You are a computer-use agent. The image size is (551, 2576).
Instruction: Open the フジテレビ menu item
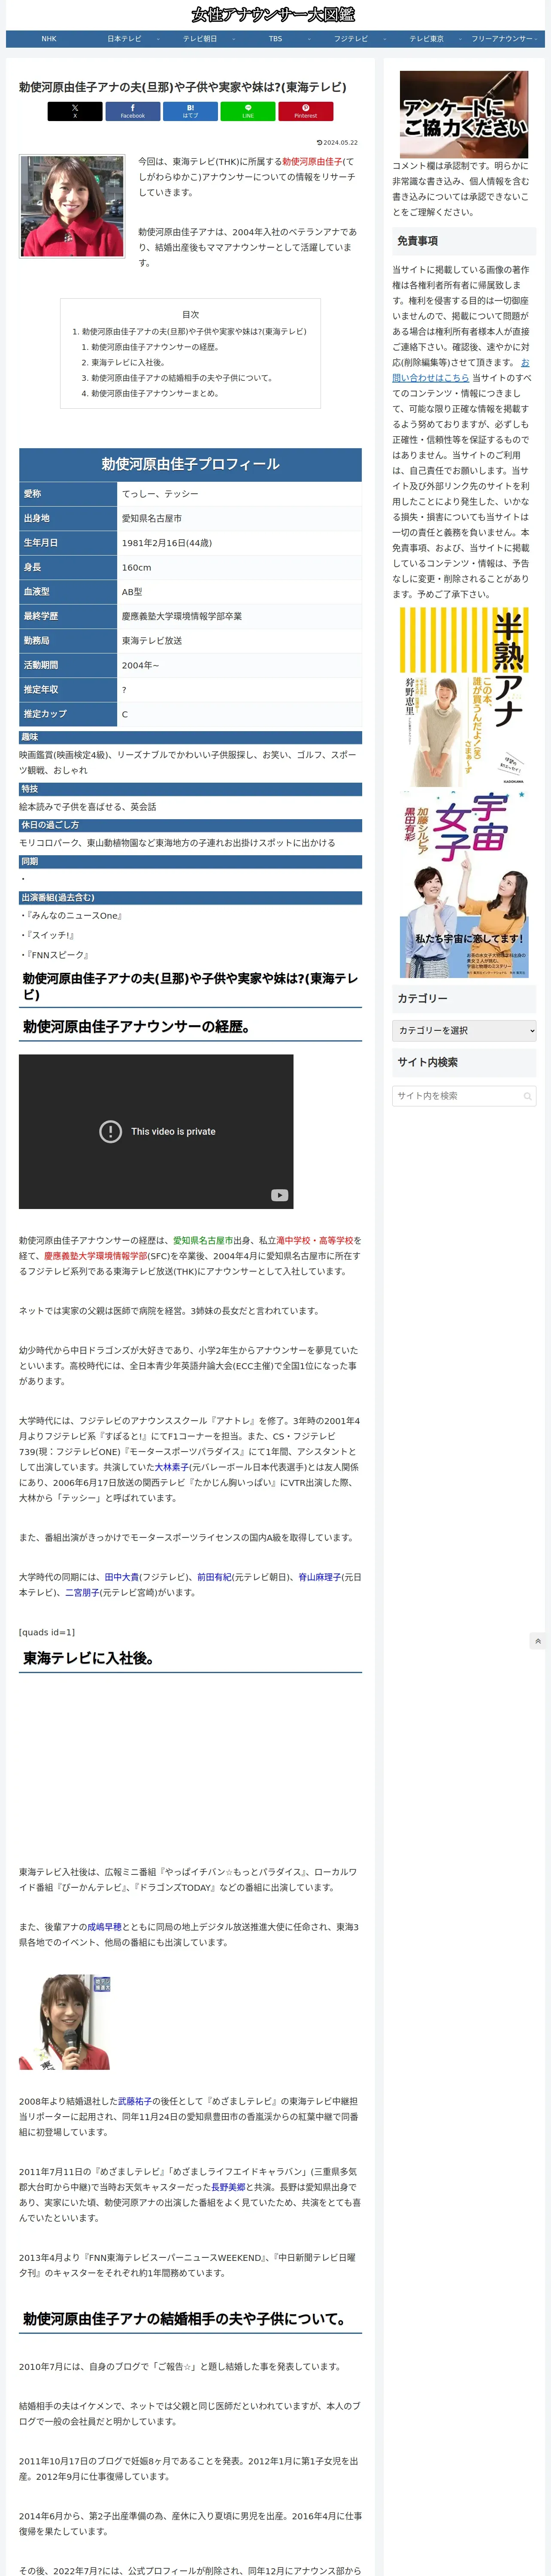[x=351, y=39]
